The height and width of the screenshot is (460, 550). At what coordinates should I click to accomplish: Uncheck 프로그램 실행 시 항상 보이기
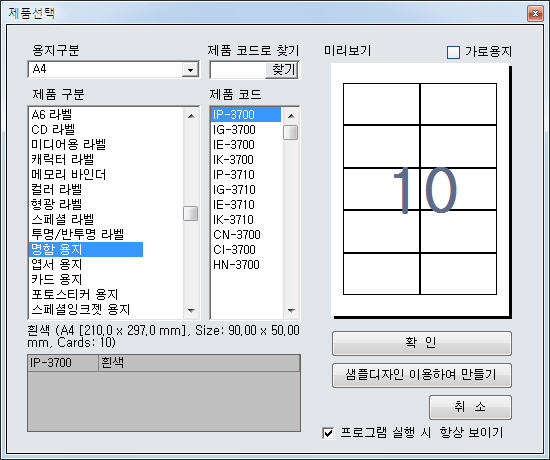click(328, 433)
